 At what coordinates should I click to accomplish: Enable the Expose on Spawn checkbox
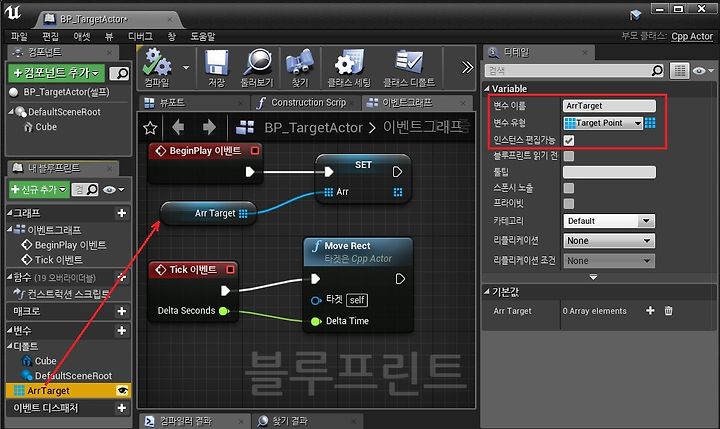(569, 188)
